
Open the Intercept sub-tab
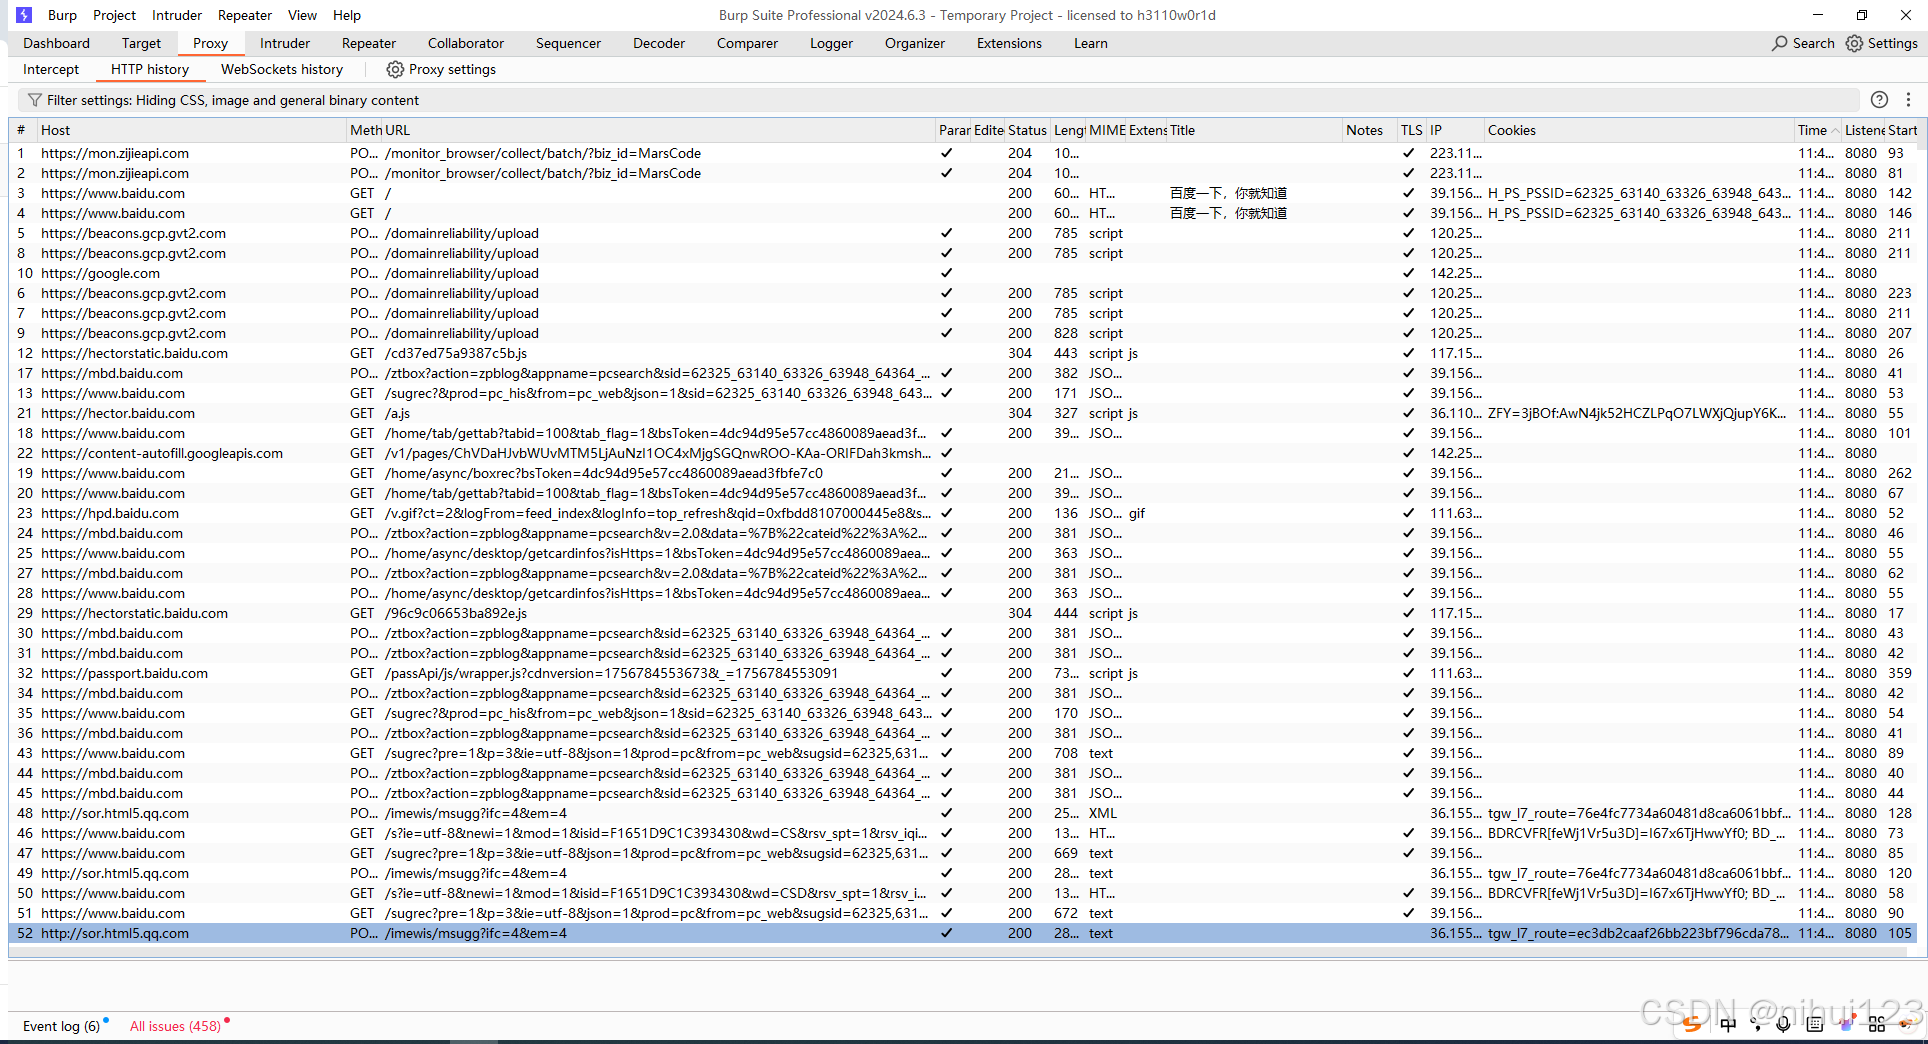[x=51, y=69]
